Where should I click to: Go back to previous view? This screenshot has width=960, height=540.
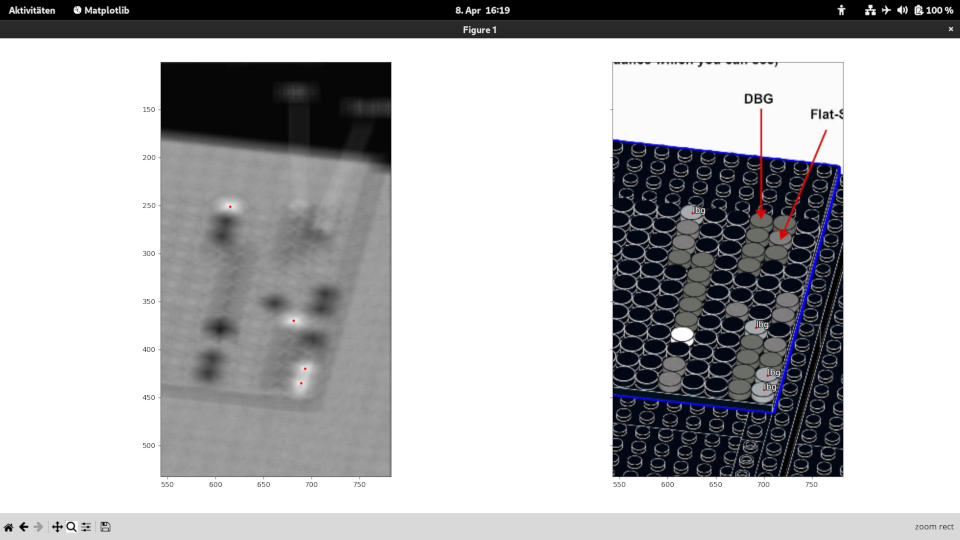(23, 527)
